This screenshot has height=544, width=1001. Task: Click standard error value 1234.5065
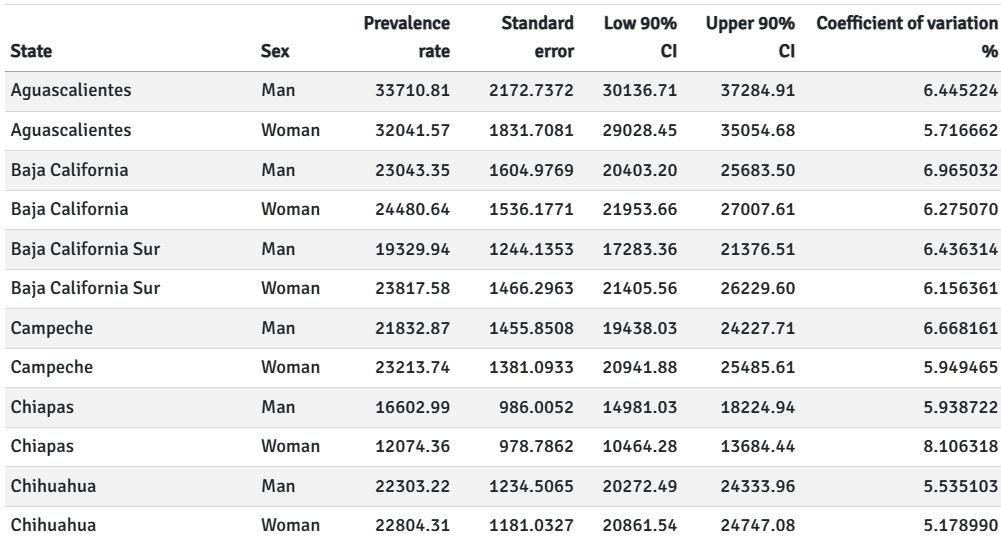[x=531, y=486]
